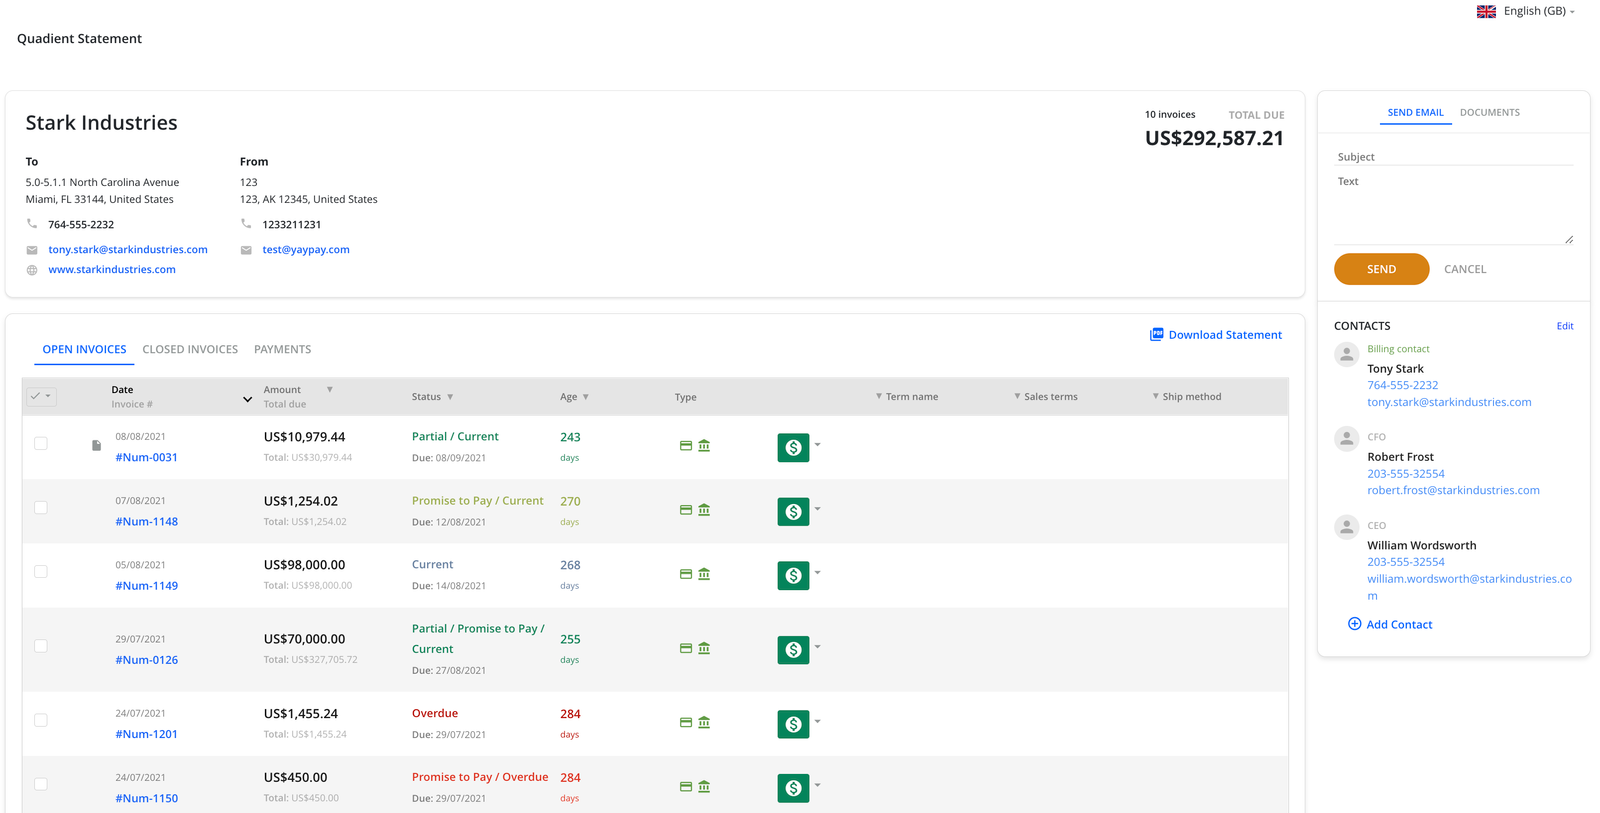
Task: Click the pay dollar icon for invoice #Num-1149
Action: pos(793,575)
